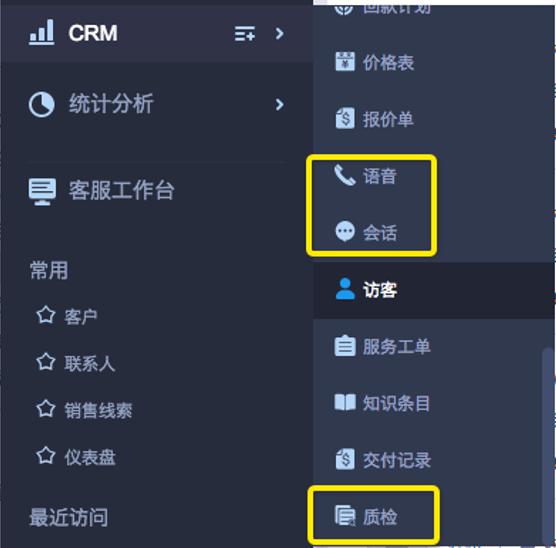
Task: Expand the CRM chevron arrow
Action: click(279, 33)
